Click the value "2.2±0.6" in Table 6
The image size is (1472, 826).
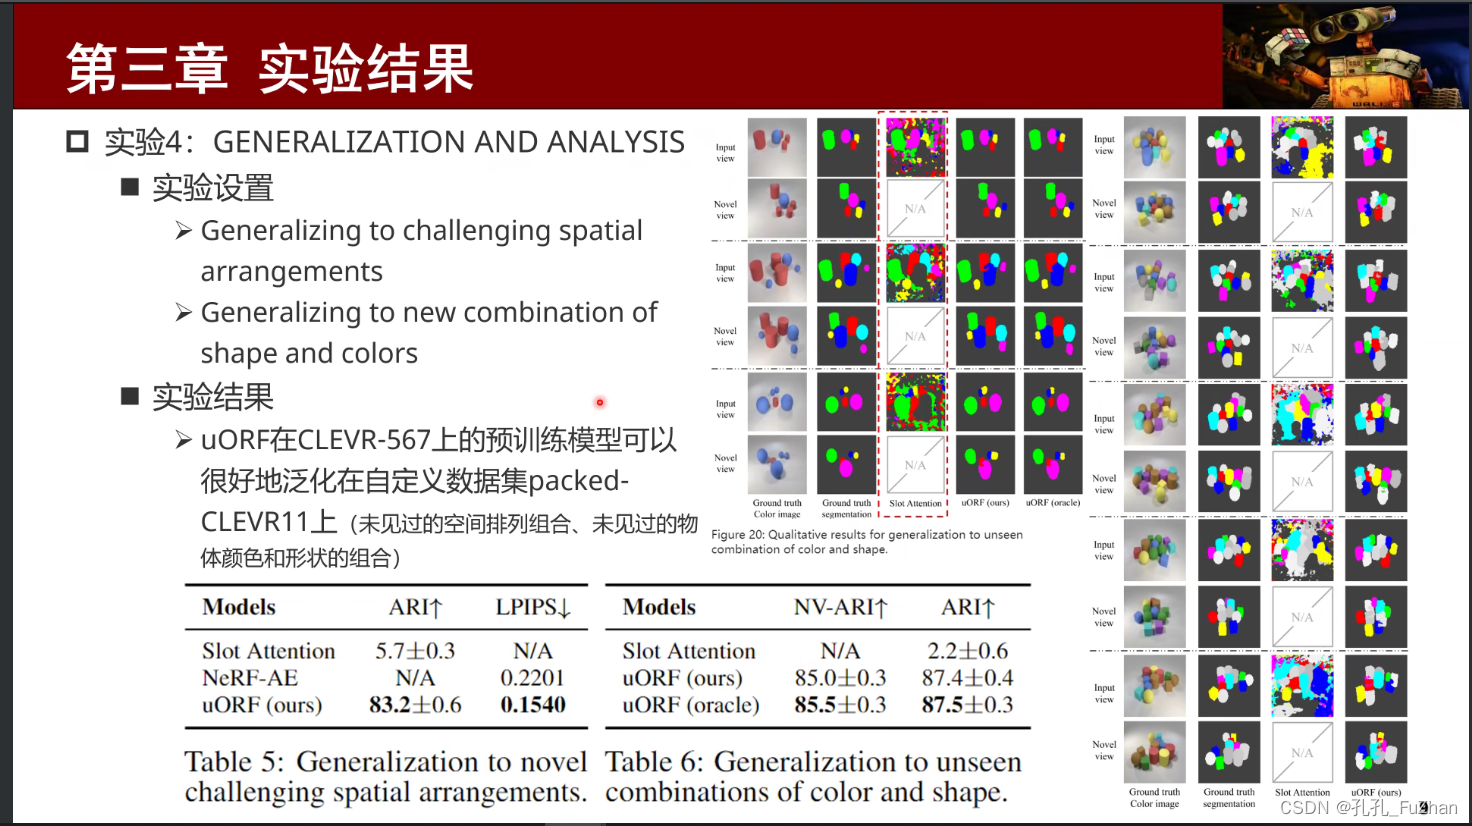point(967,651)
